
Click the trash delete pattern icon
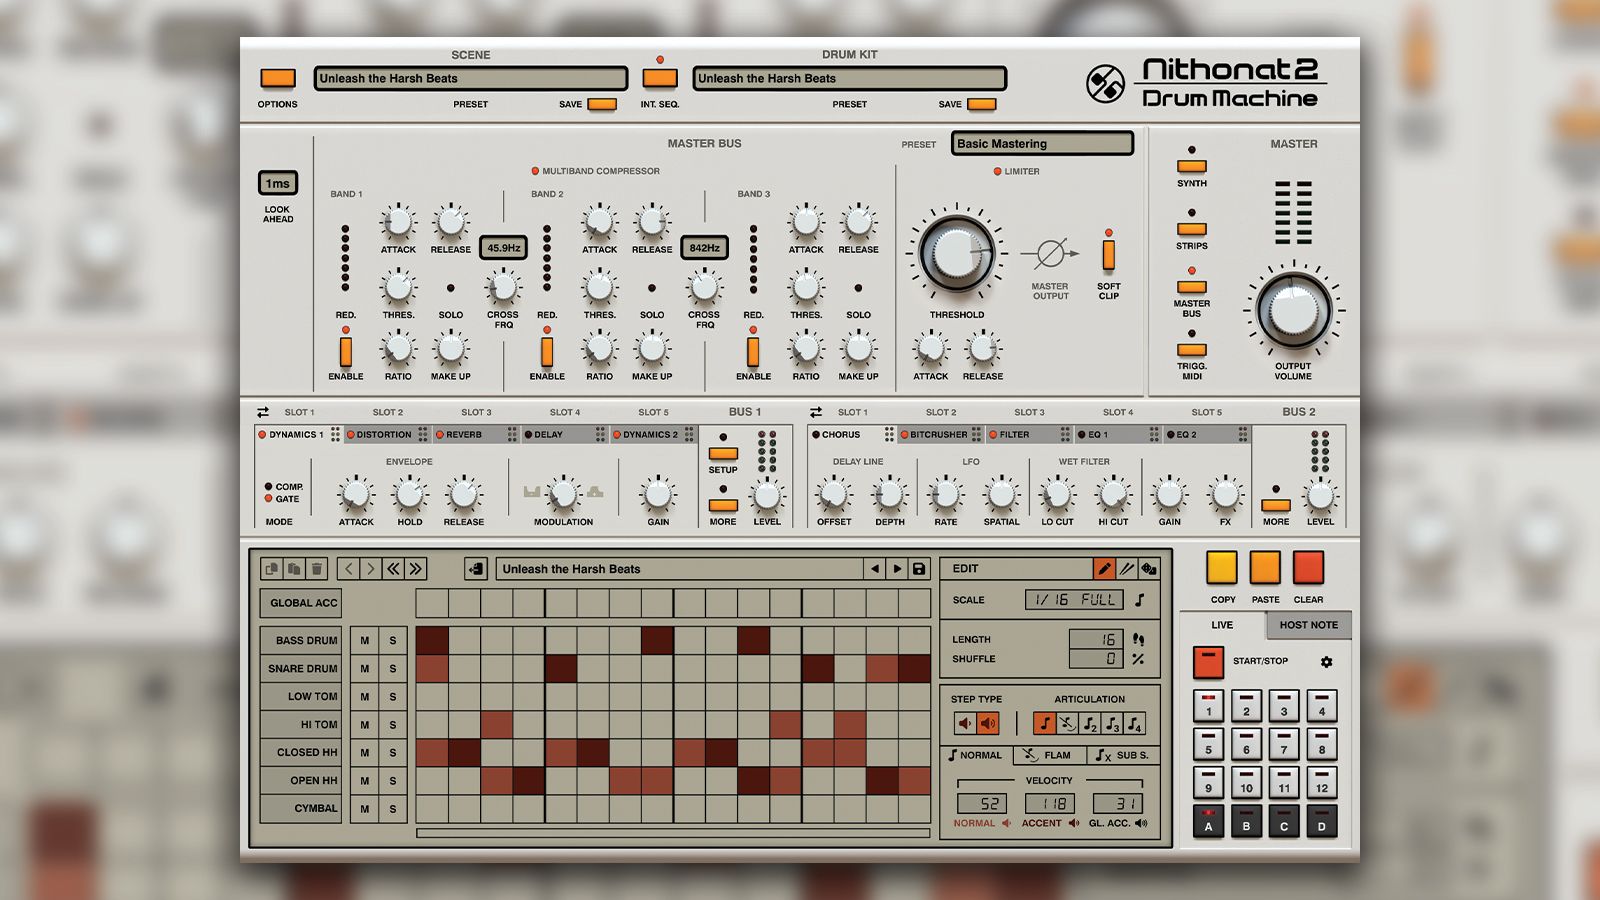pos(316,569)
